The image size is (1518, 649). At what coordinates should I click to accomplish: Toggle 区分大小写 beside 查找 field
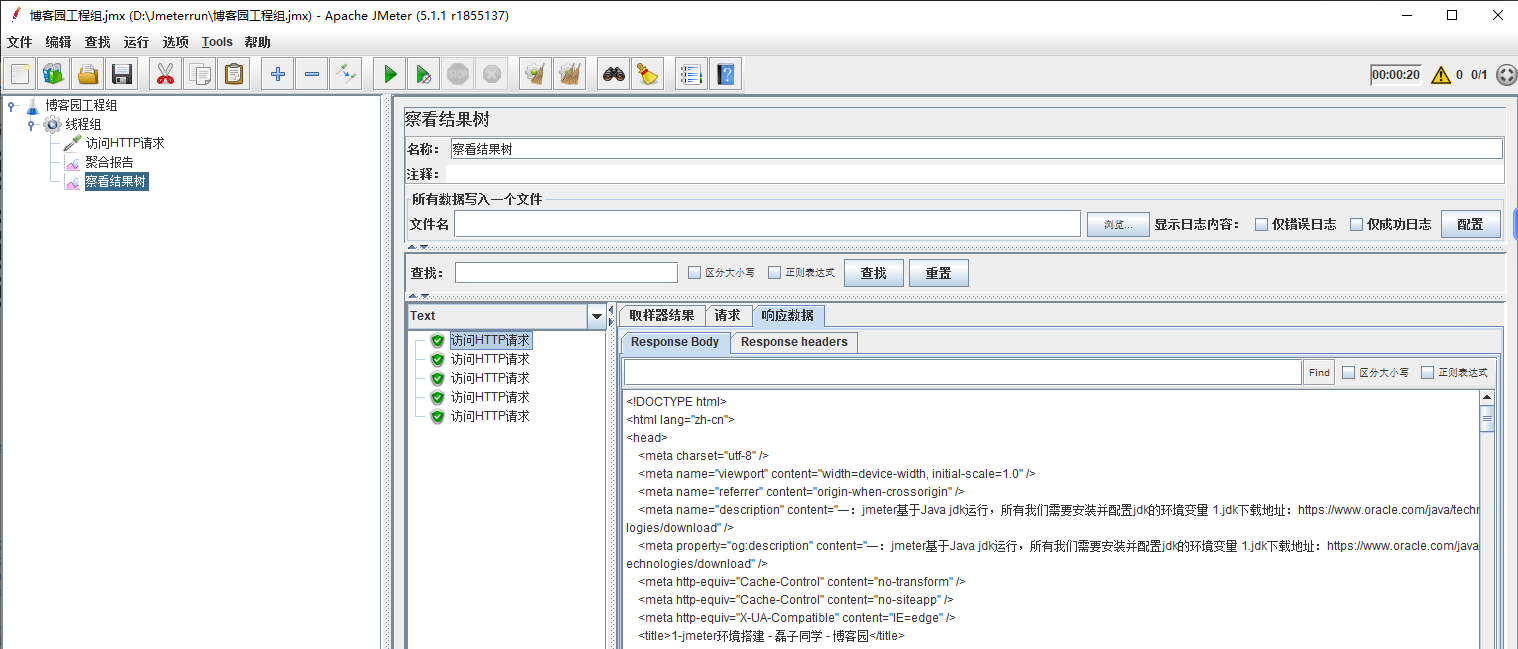pos(695,272)
